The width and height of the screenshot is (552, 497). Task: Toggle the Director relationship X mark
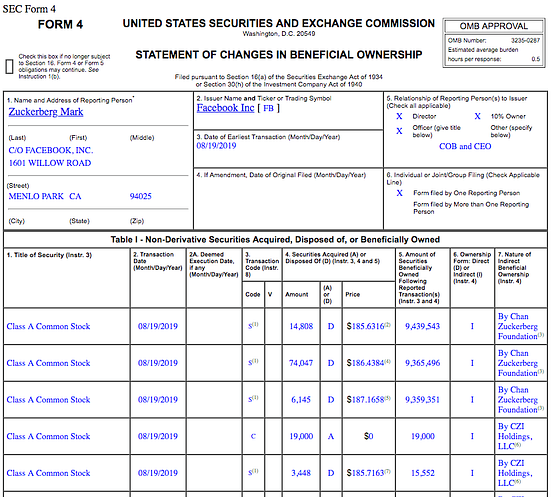(x=399, y=116)
